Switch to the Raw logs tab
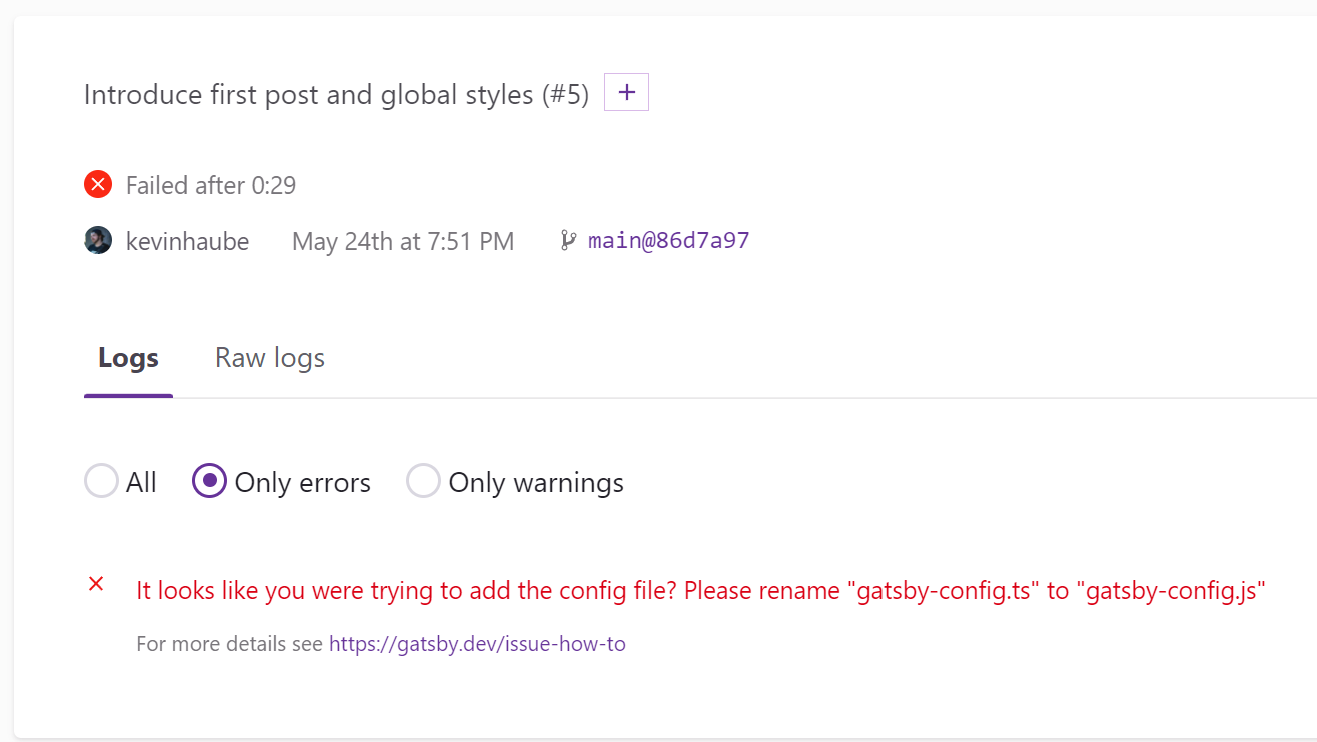Screen dimensions: 1317x742 (x=269, y=357)
